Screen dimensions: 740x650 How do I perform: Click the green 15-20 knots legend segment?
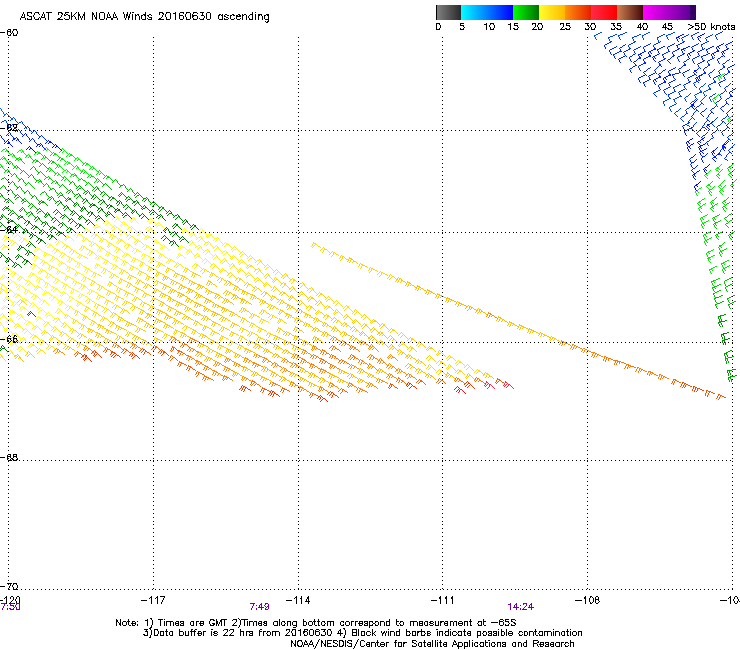tap(526, 12)
